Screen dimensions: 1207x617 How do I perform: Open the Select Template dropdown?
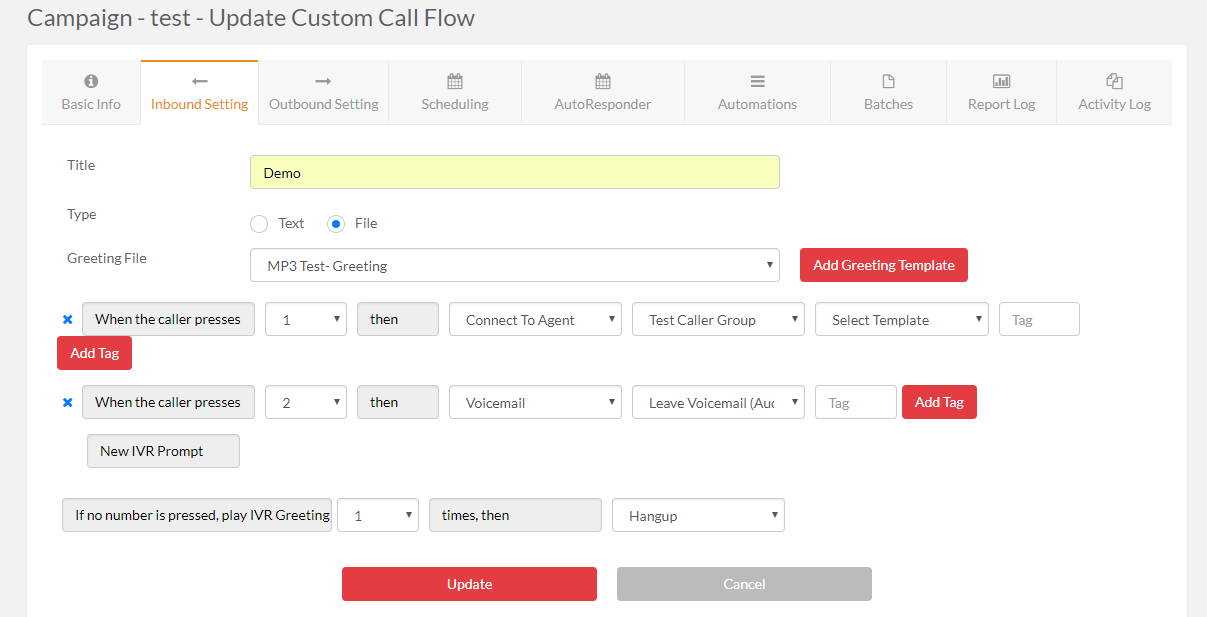point(901,320)
